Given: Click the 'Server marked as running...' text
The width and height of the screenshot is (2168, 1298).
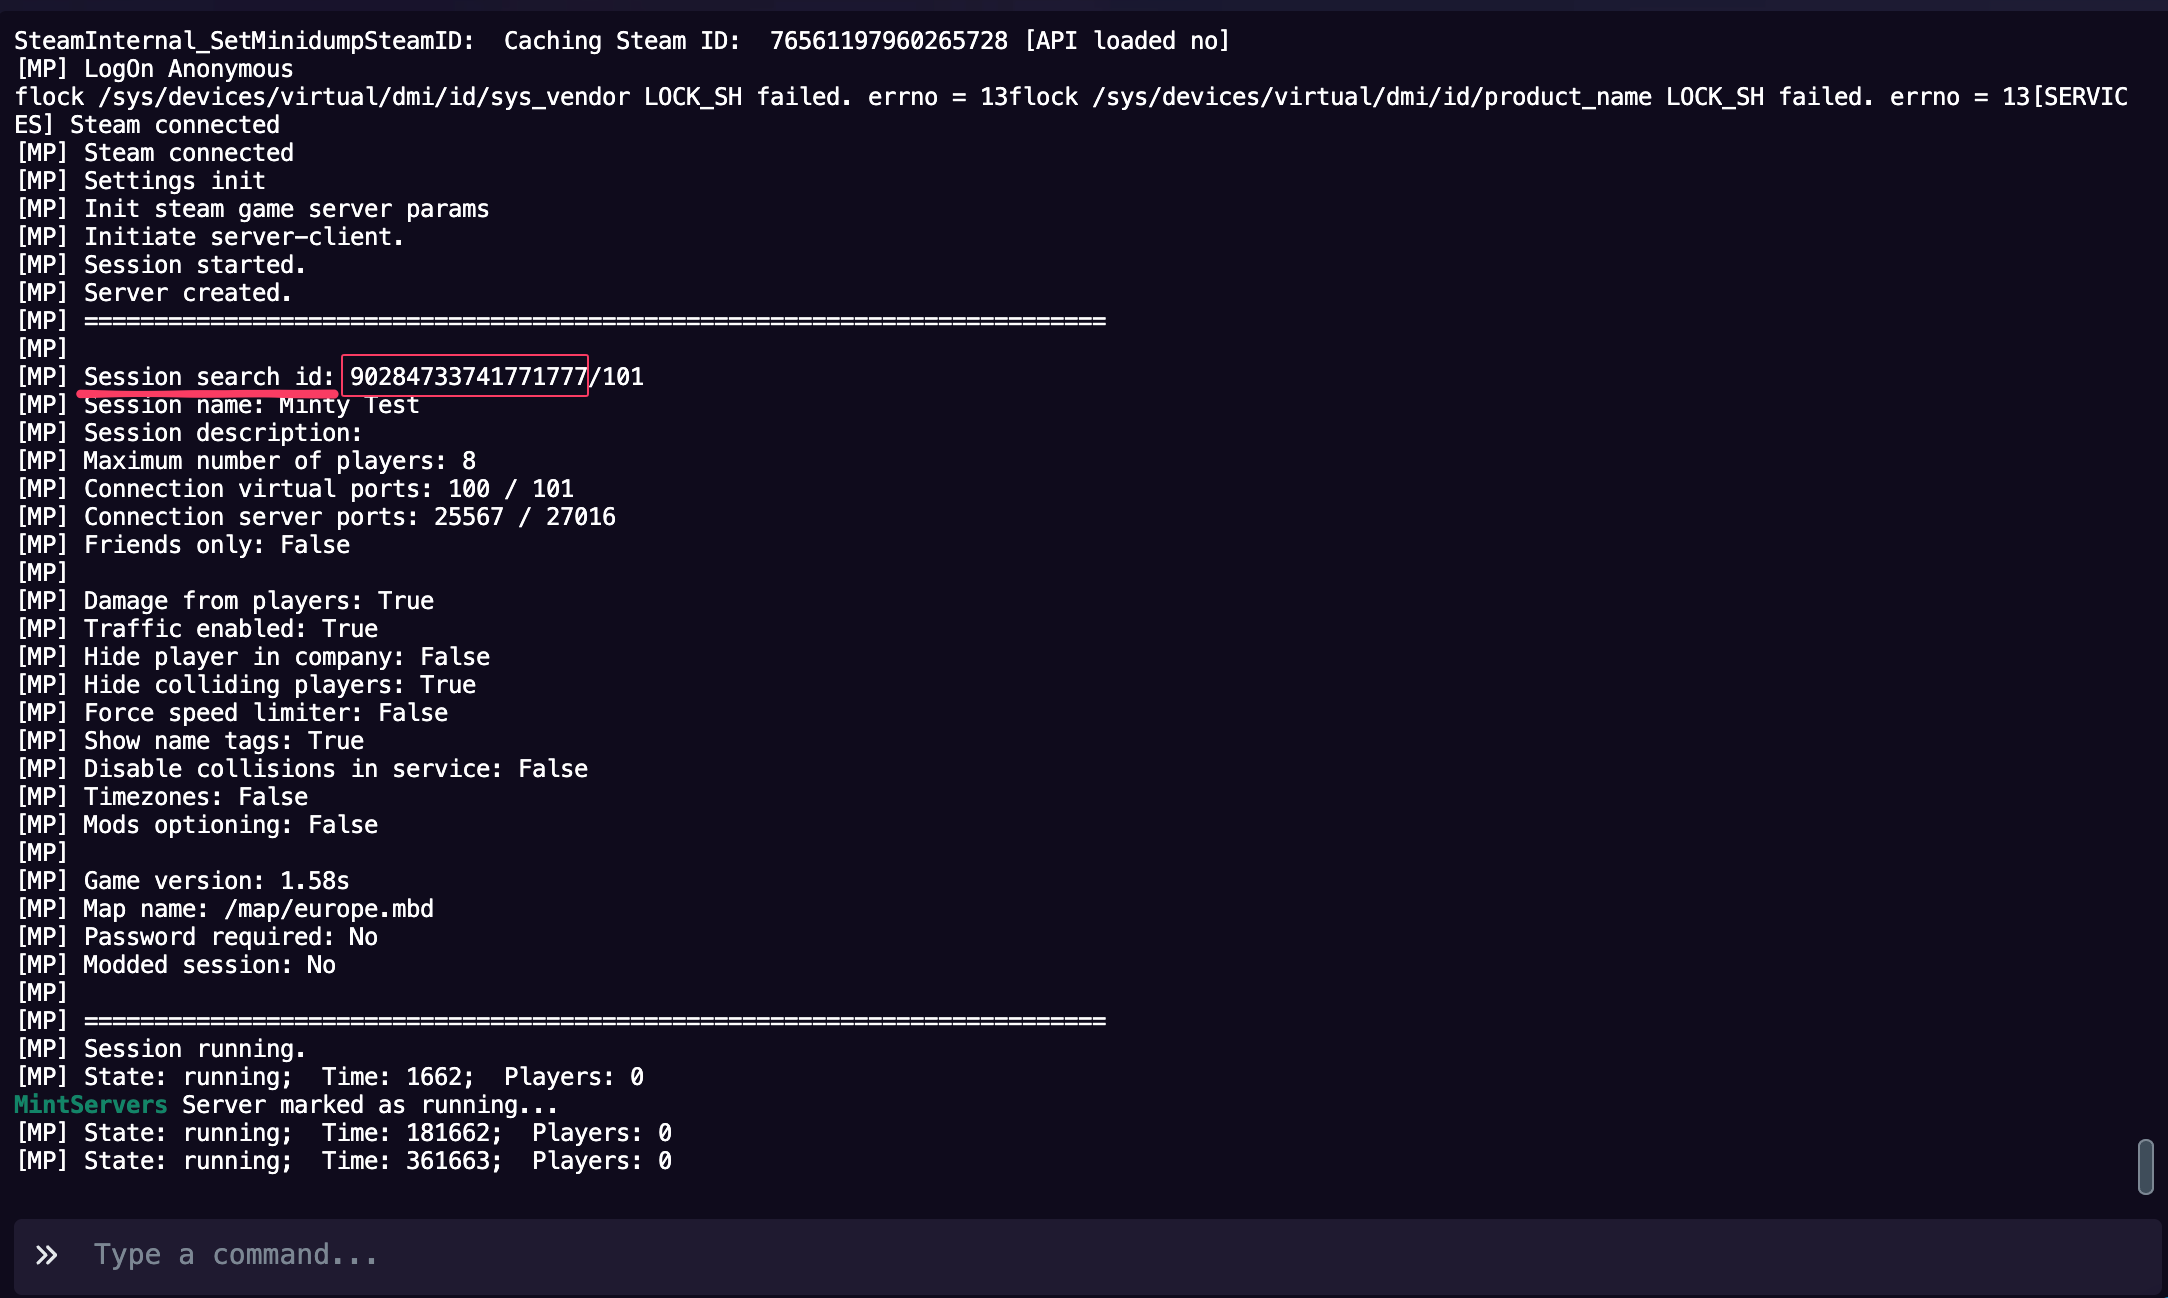Looking at the screenshot, I should click(369, 1105).
